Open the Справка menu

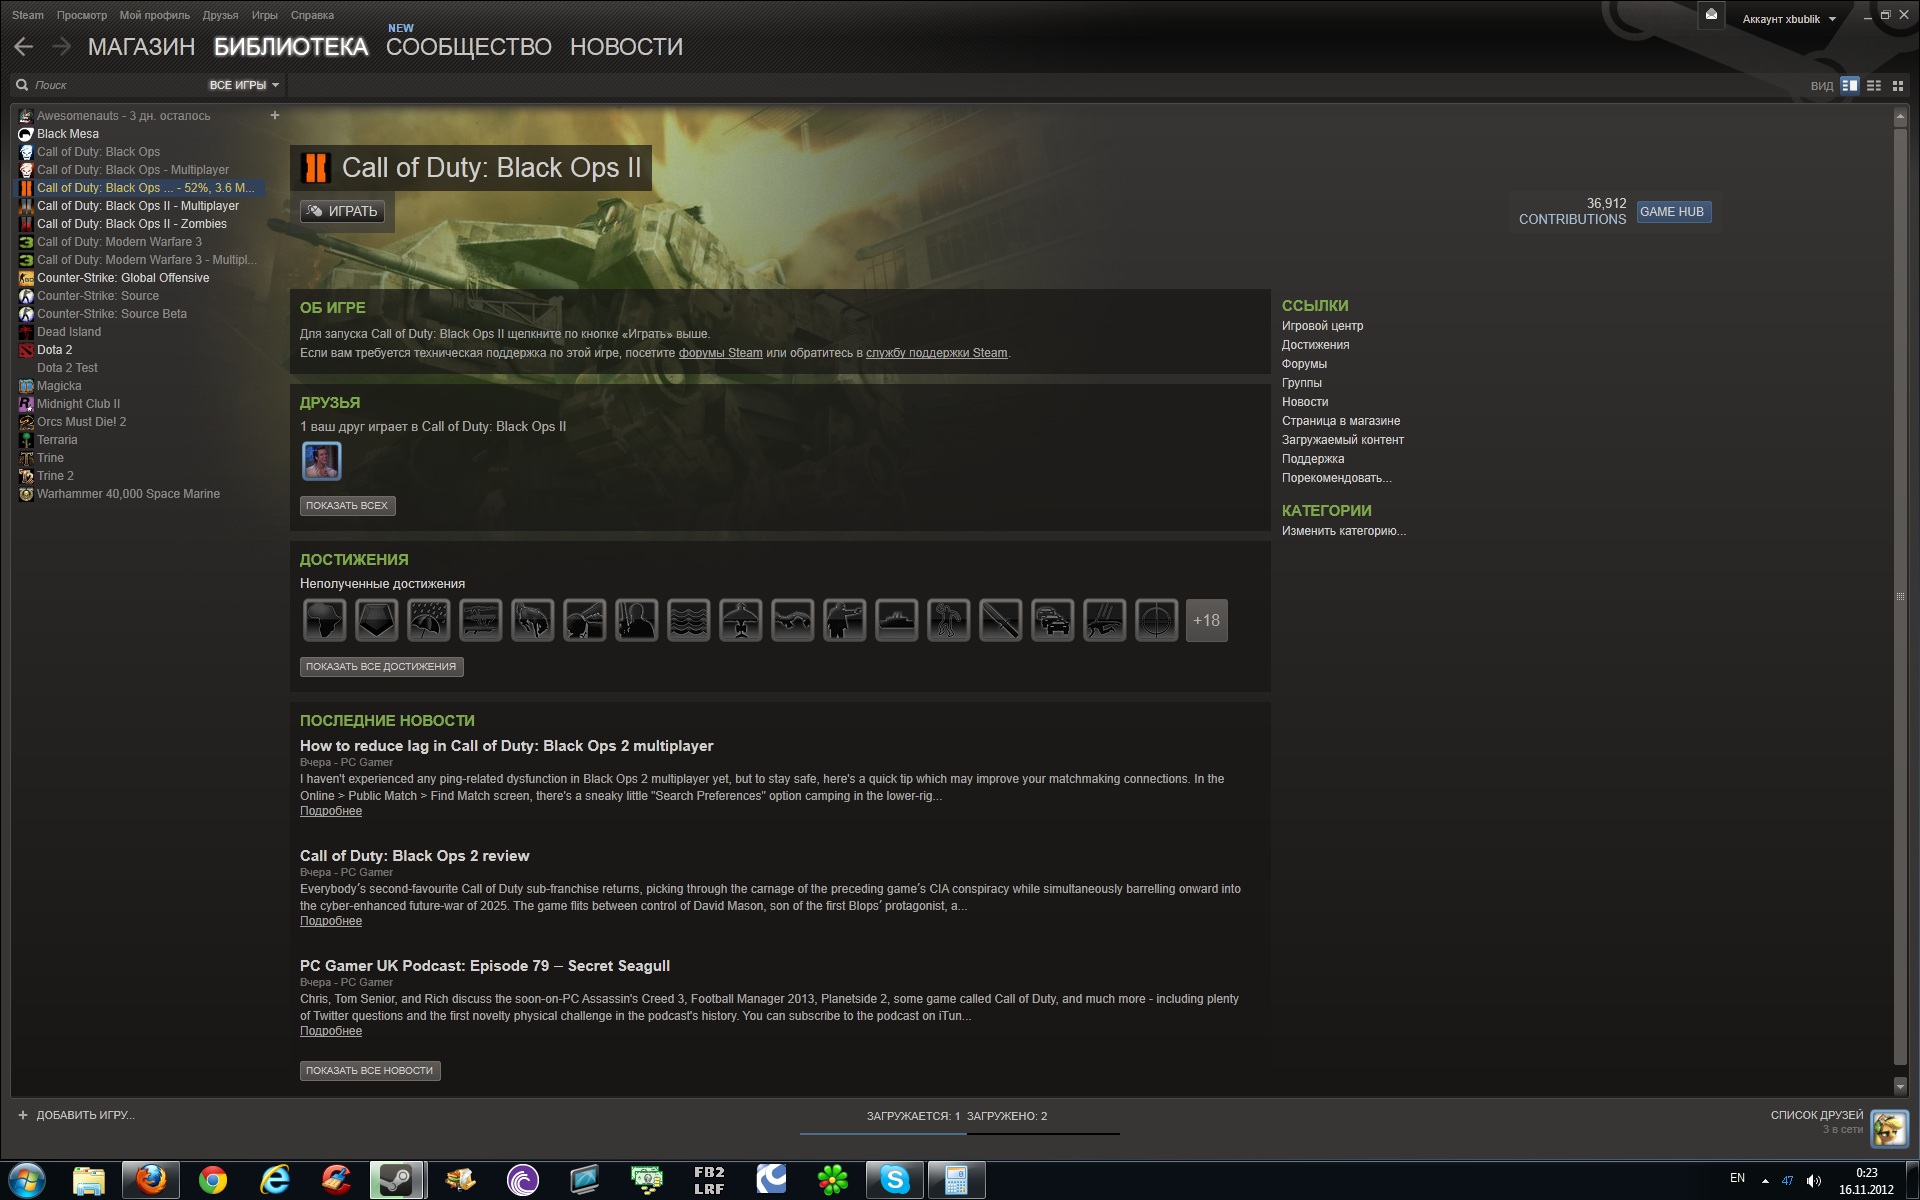pos(312,15)
